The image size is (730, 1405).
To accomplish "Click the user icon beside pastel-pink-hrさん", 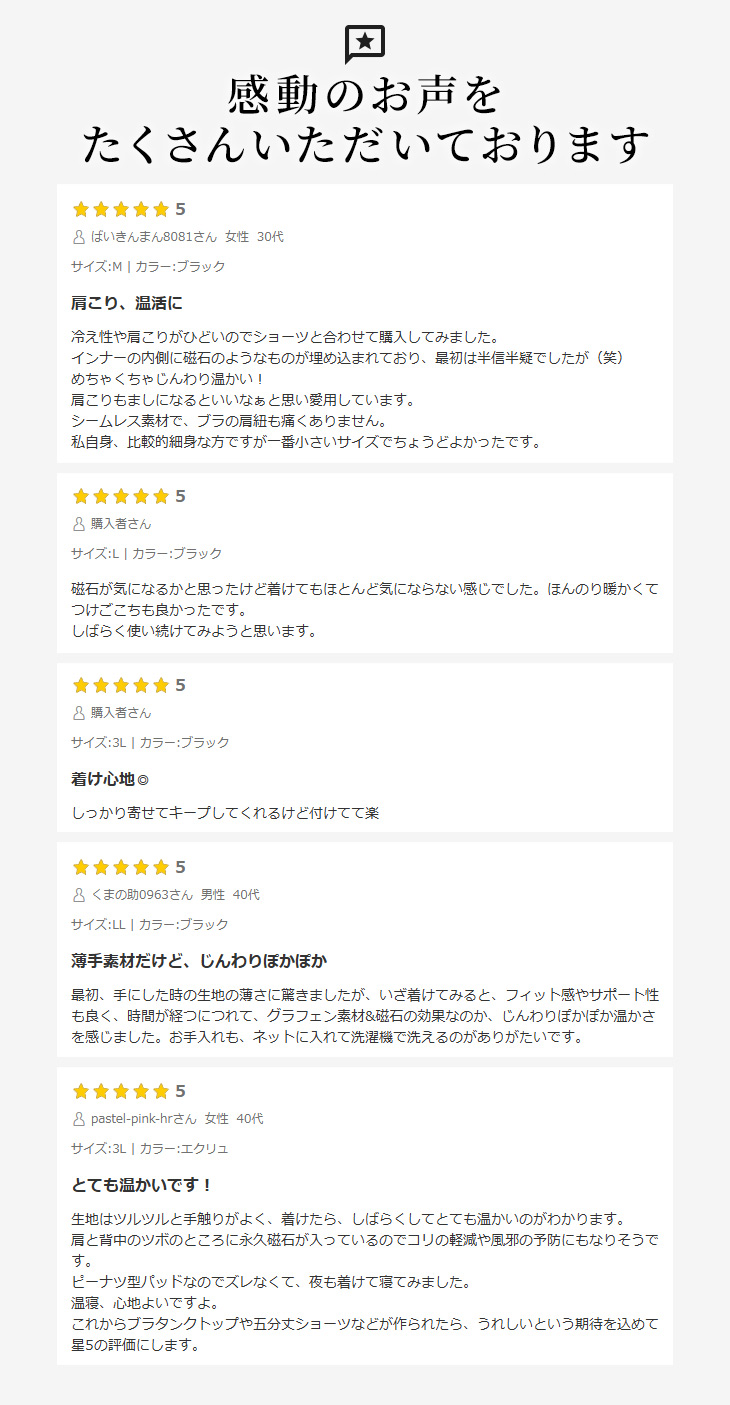I will (x=79, y=1119).
